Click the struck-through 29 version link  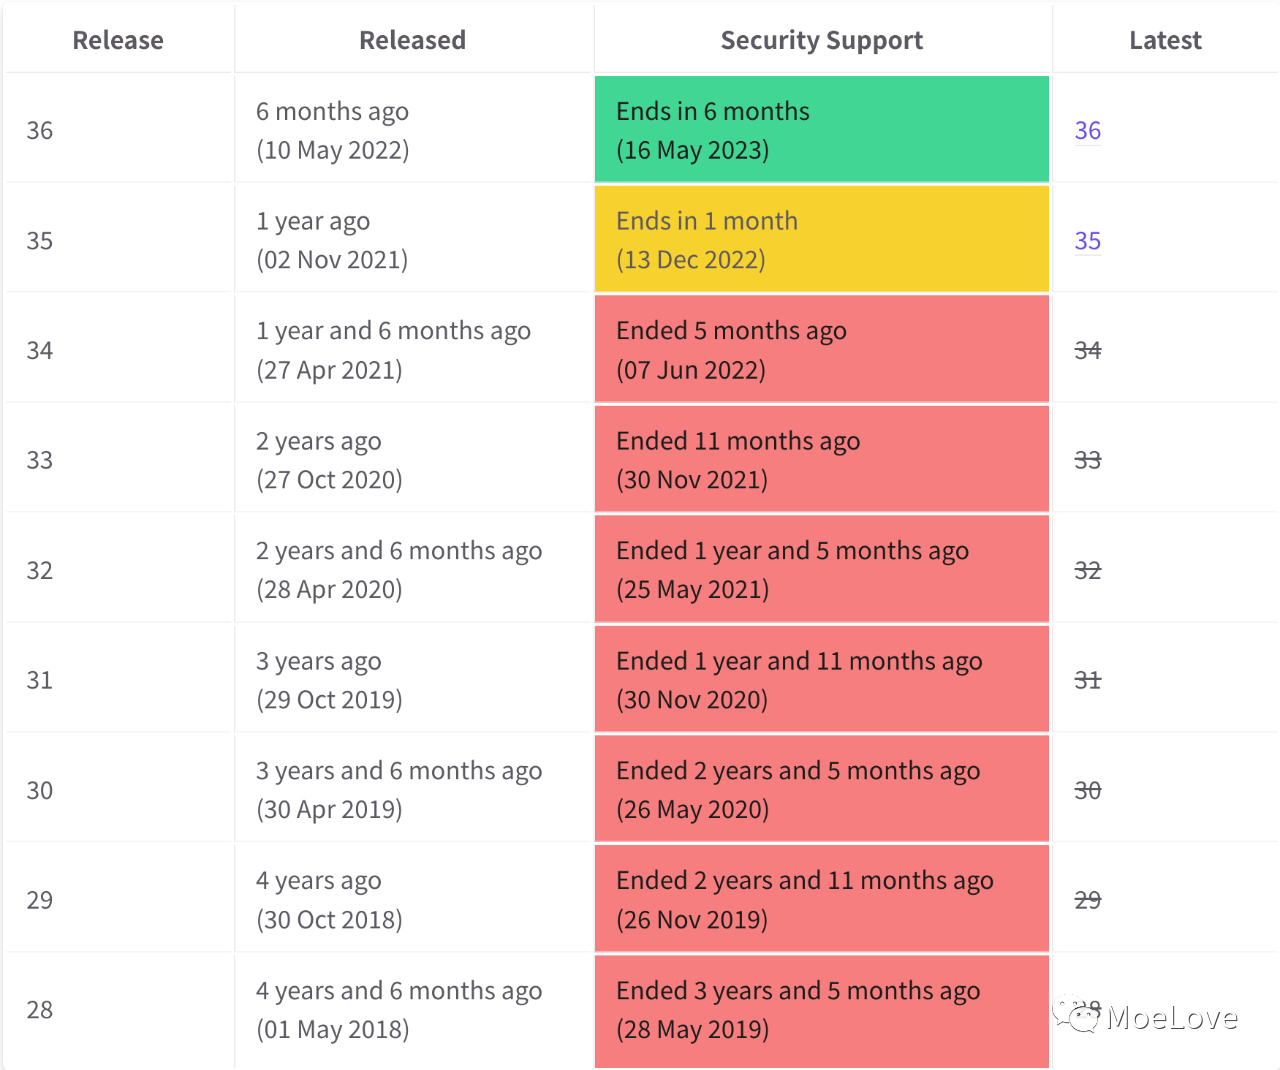(1087, 901)
